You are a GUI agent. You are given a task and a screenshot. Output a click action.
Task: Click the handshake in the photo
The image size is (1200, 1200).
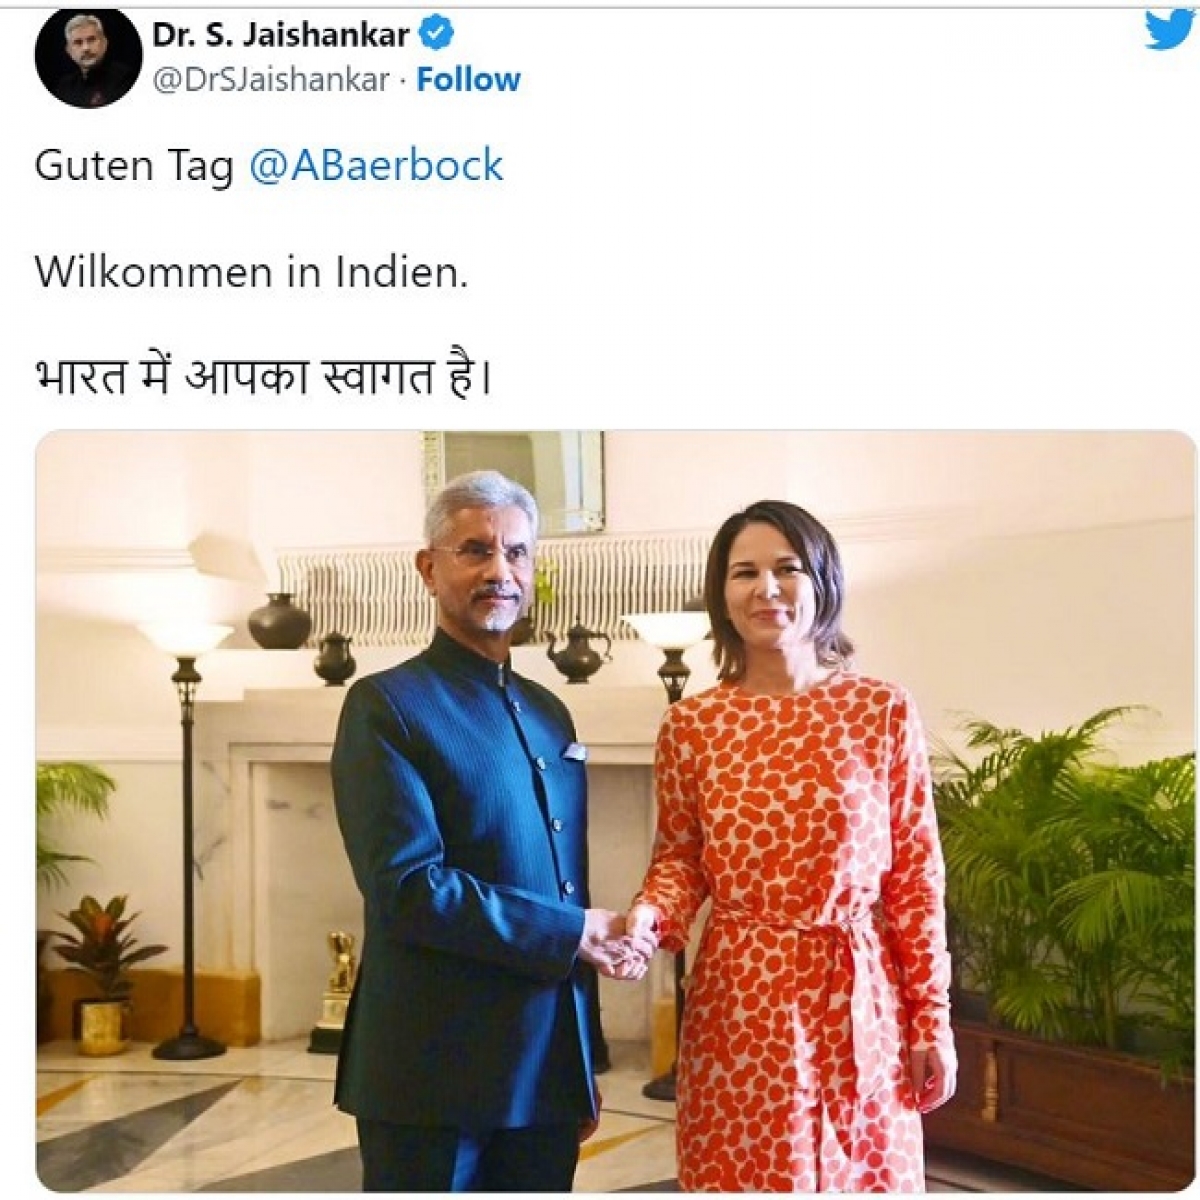pyautogui.click(x=620, y=942)
